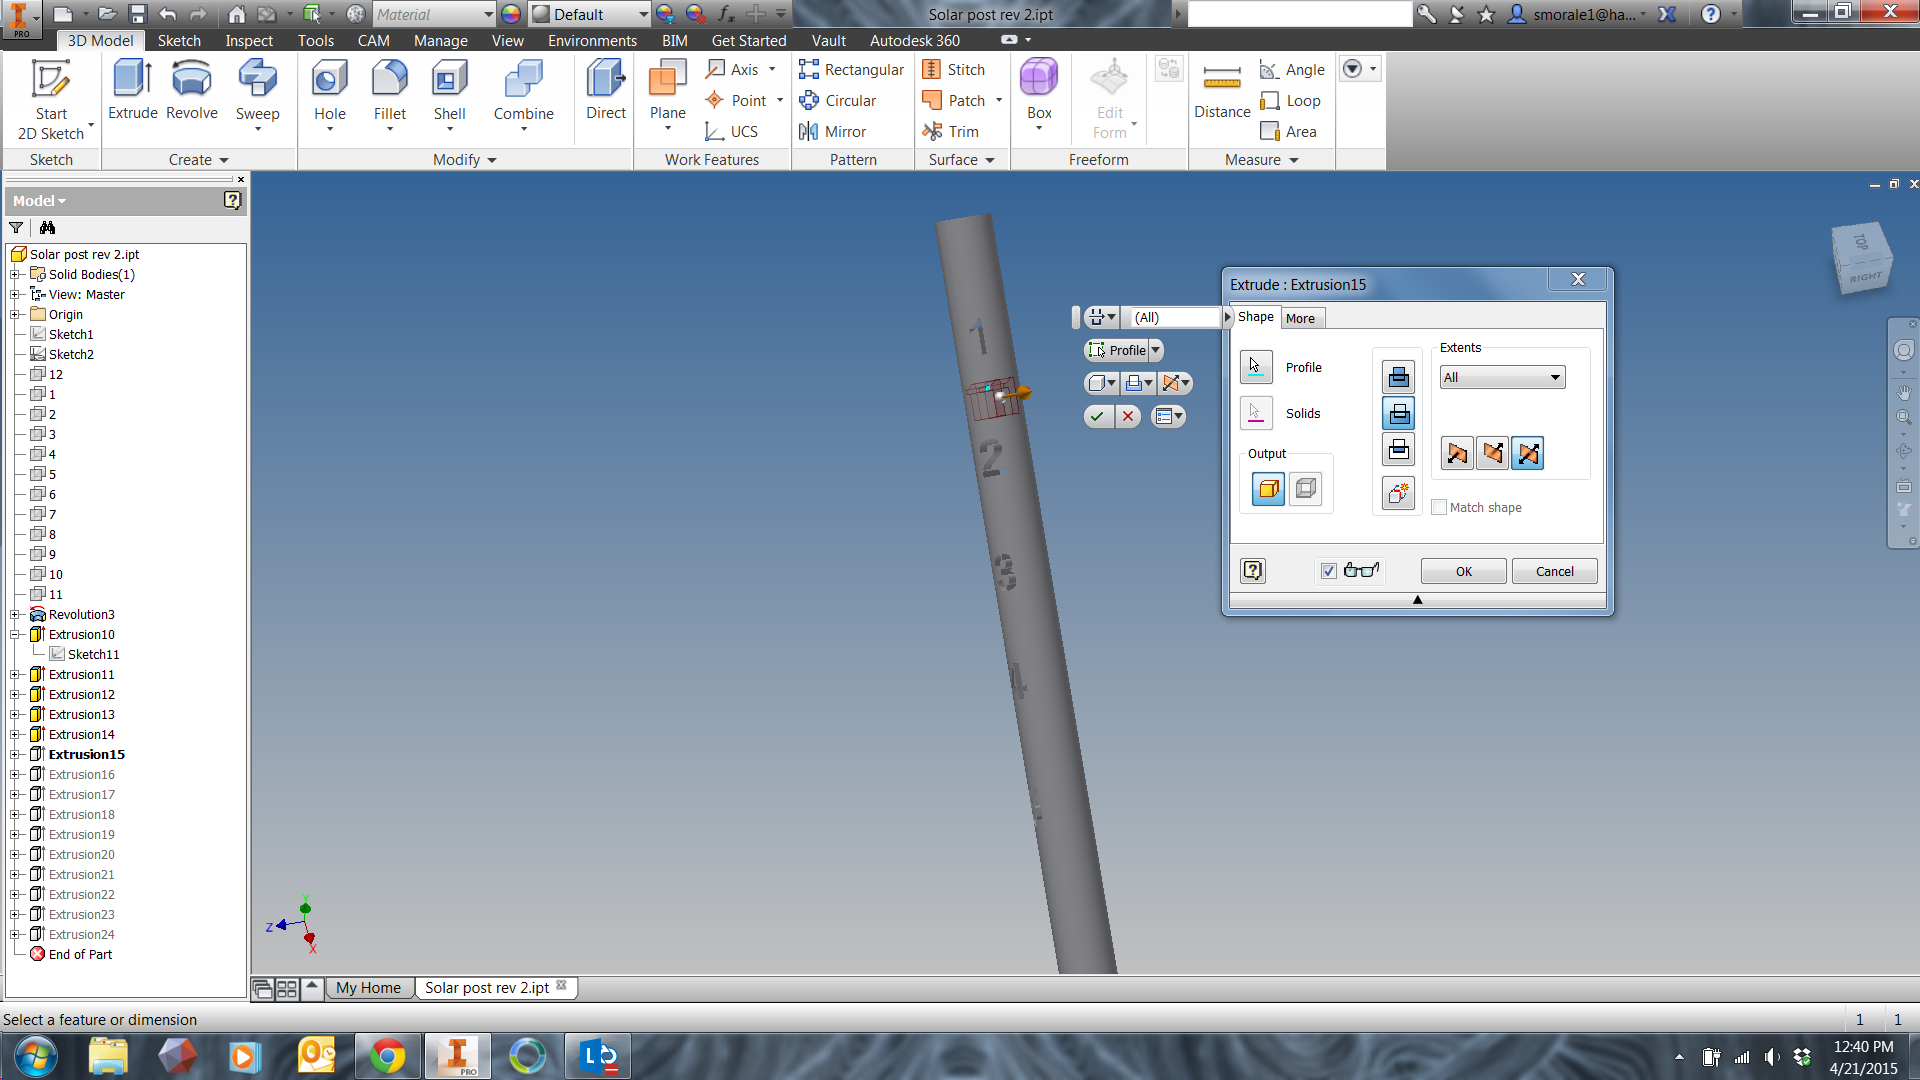Expand the Extrusion16 tree node

click(x=14, y=774)
